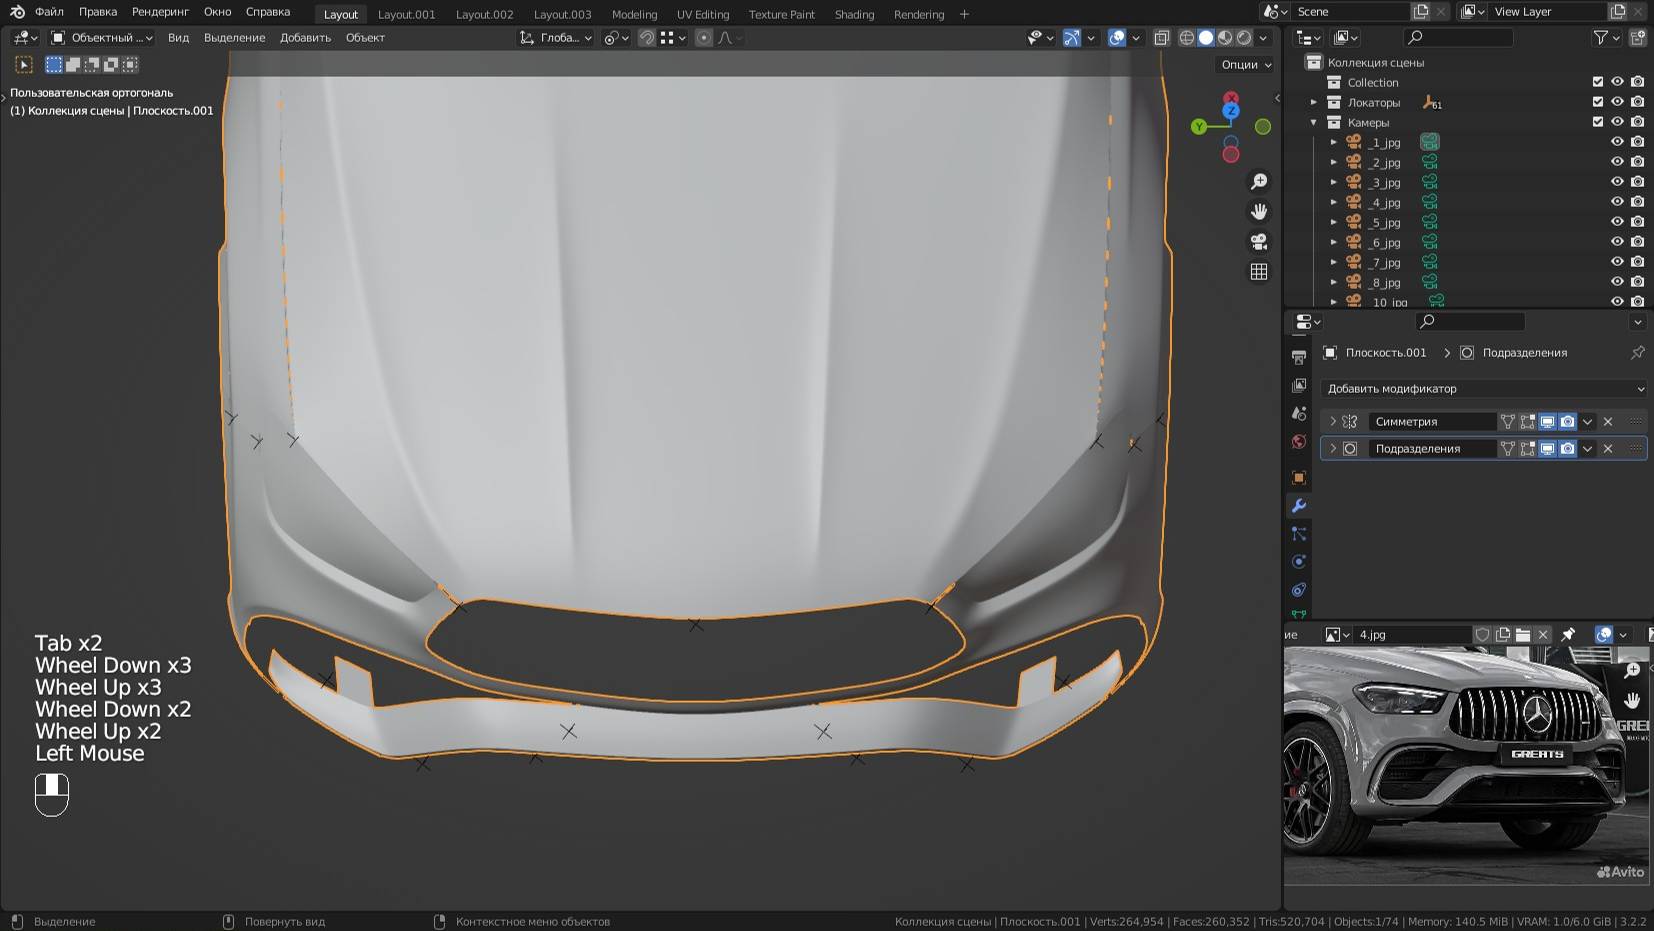This screenshot has height=931, width=1654.
Task: Toggle camera view icon
Action: coord(1259,242)
